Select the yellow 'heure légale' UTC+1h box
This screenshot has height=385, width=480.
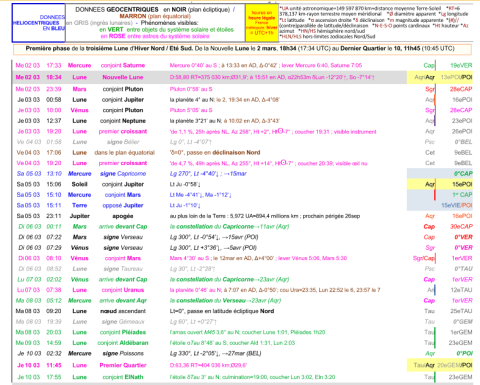262,23
